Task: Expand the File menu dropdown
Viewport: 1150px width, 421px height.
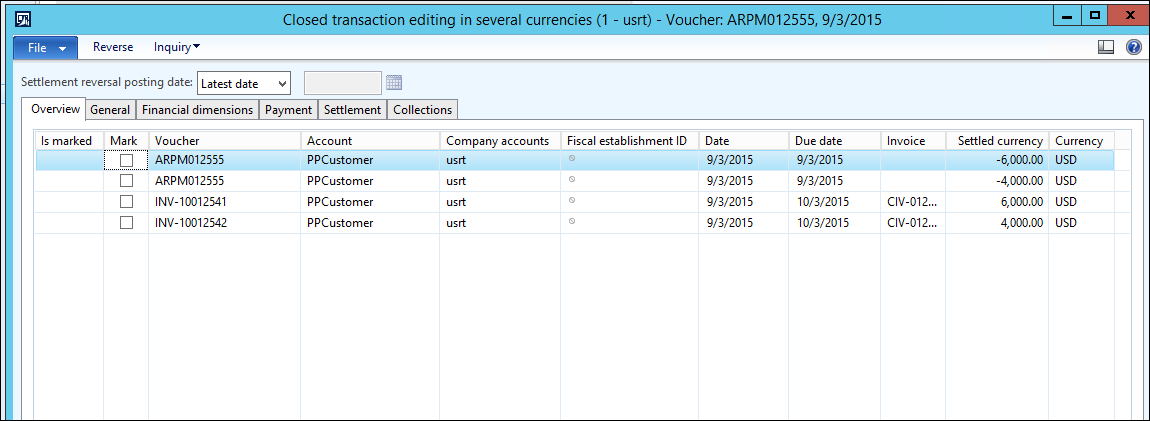Action: 45,47
